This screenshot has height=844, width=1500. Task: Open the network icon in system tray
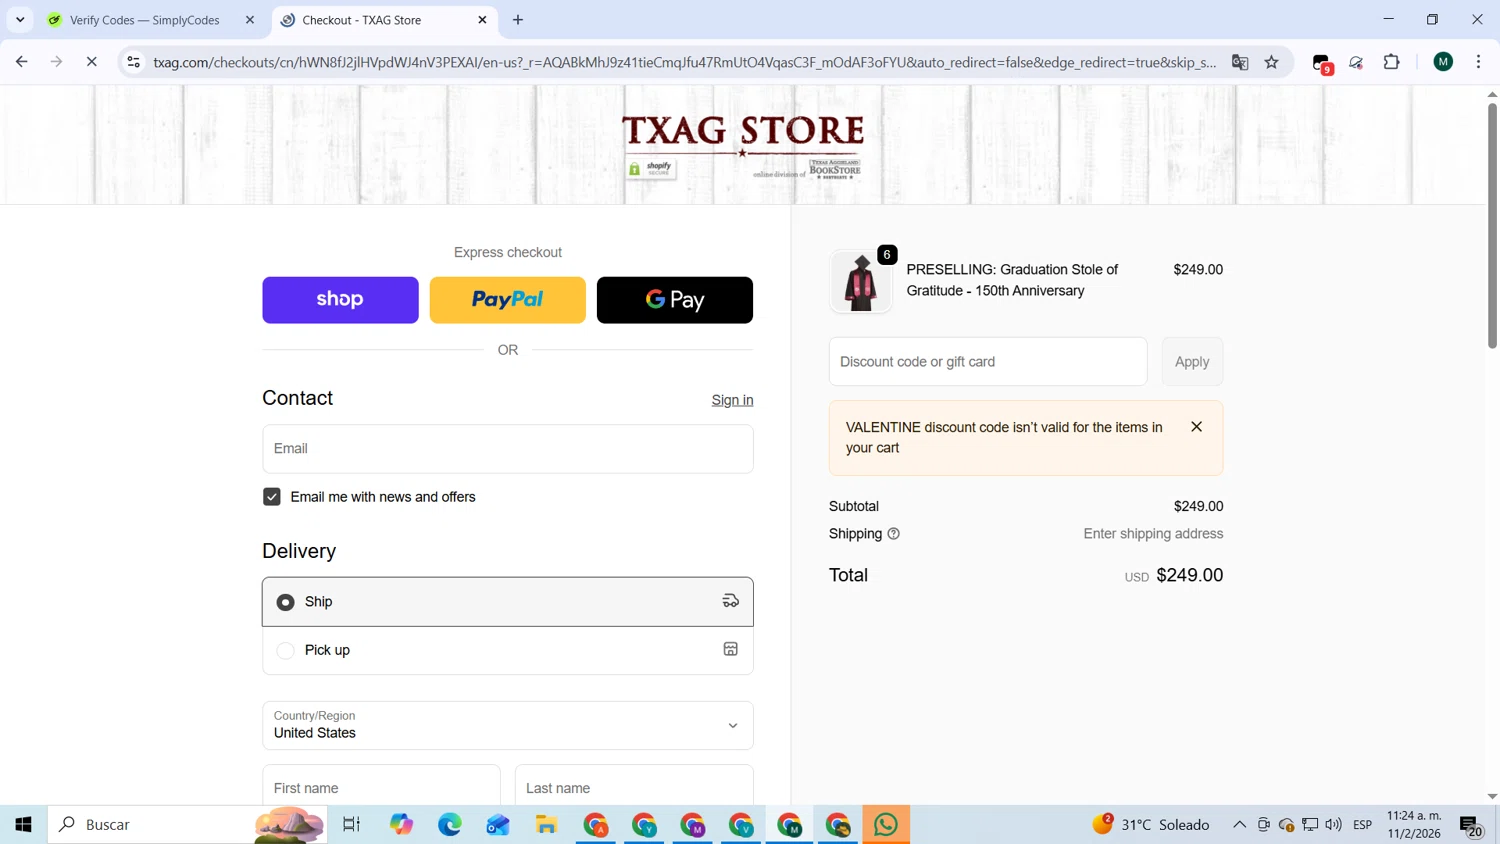coord(1310,825)
